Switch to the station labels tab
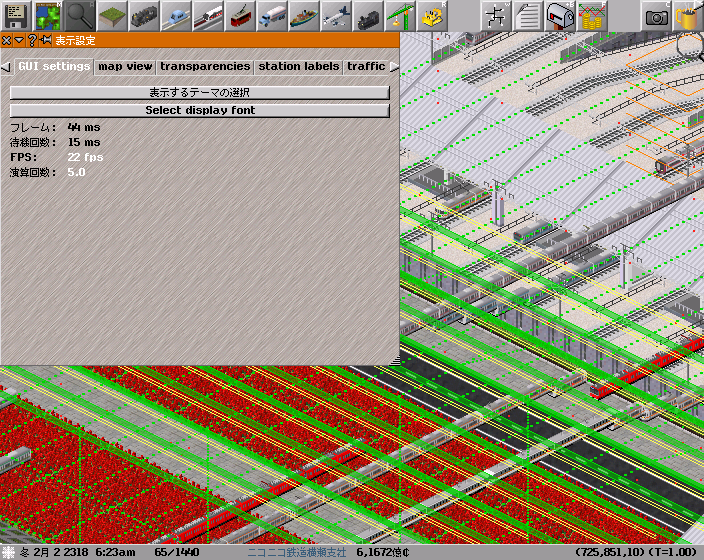704x560 pixels. click(x=299, y=66)
